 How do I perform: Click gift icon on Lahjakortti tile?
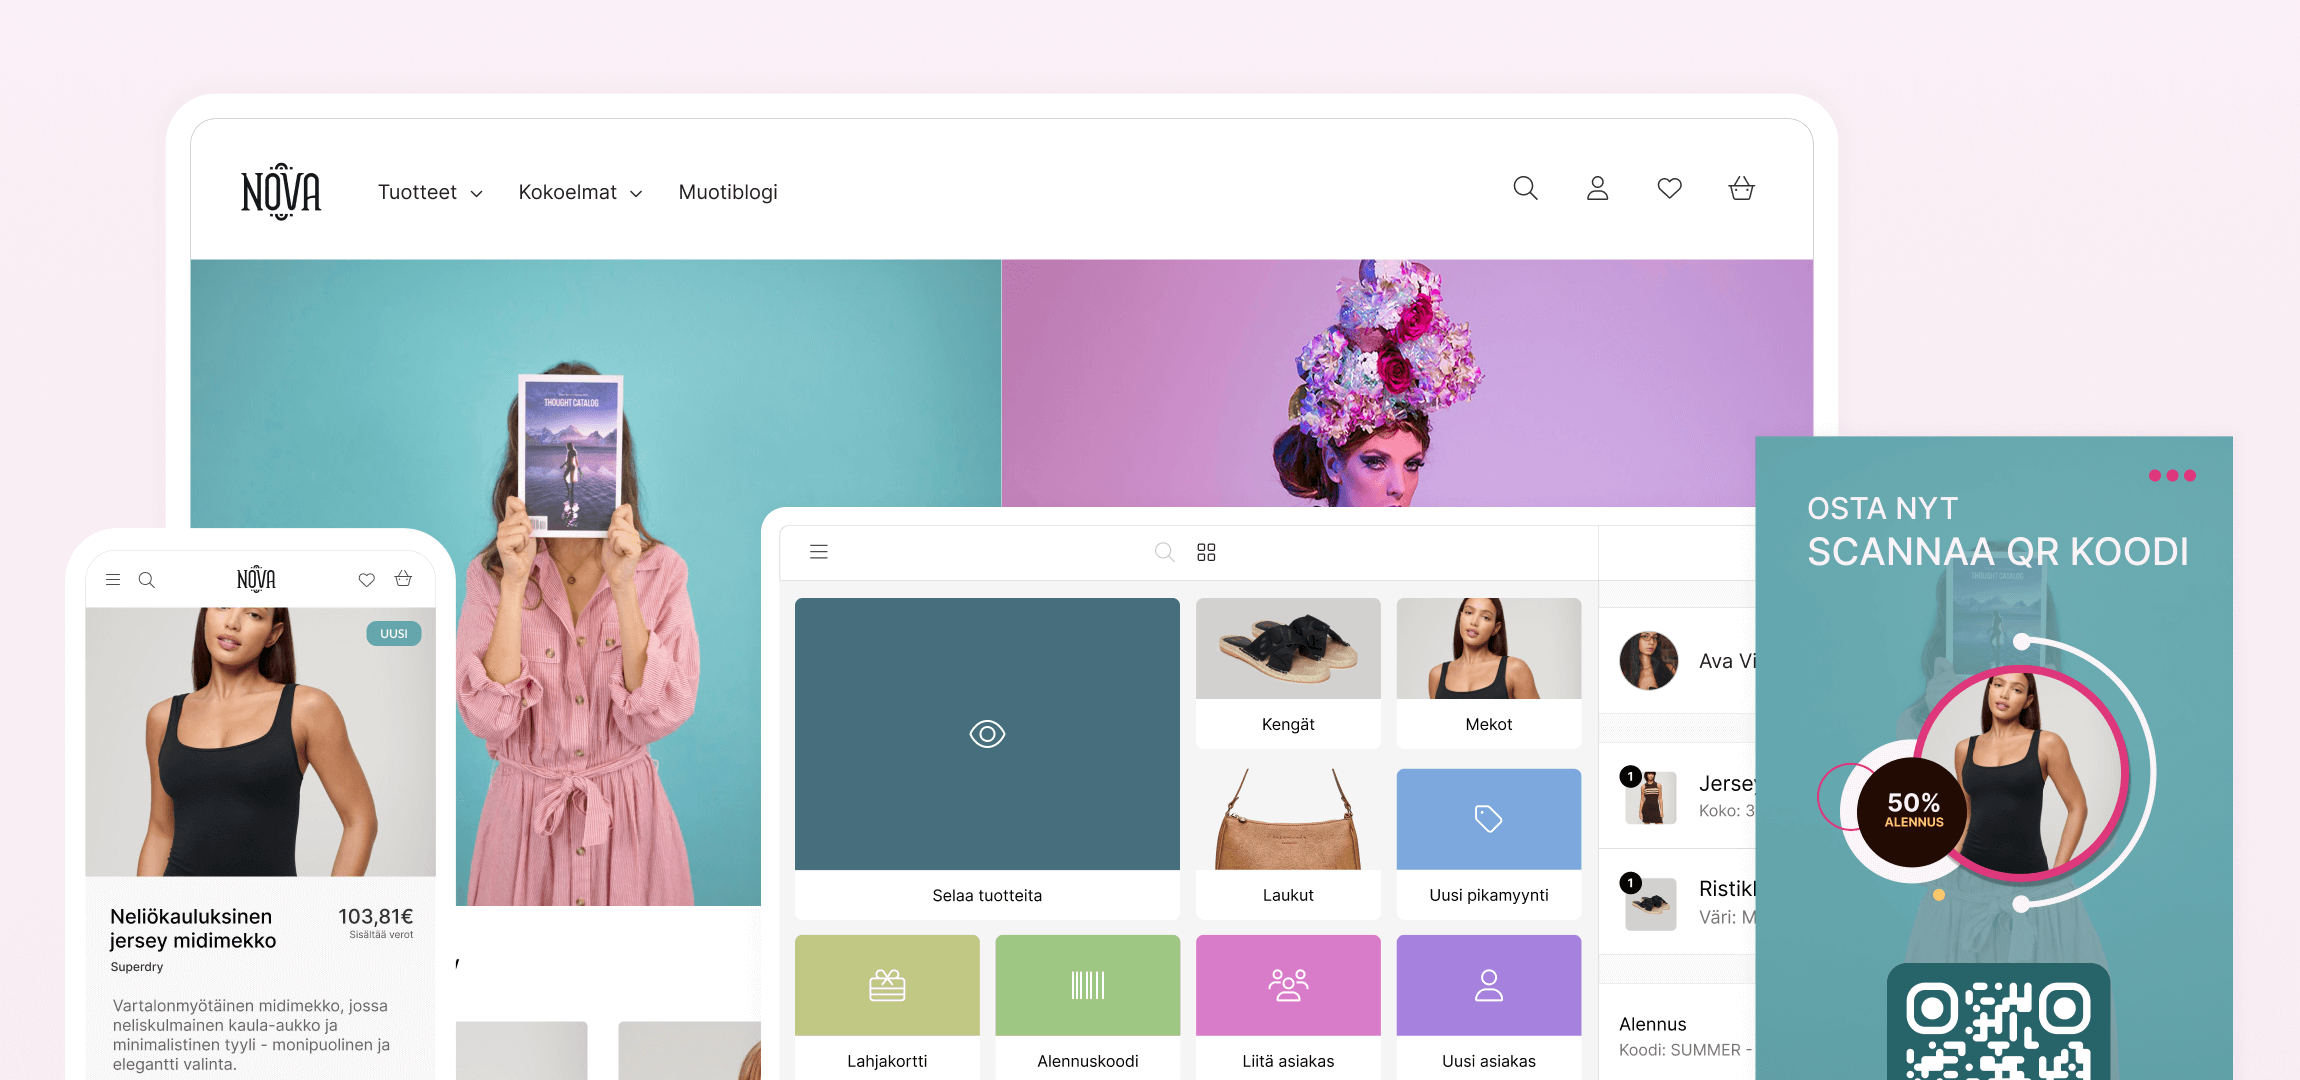(x=887, y=985)
